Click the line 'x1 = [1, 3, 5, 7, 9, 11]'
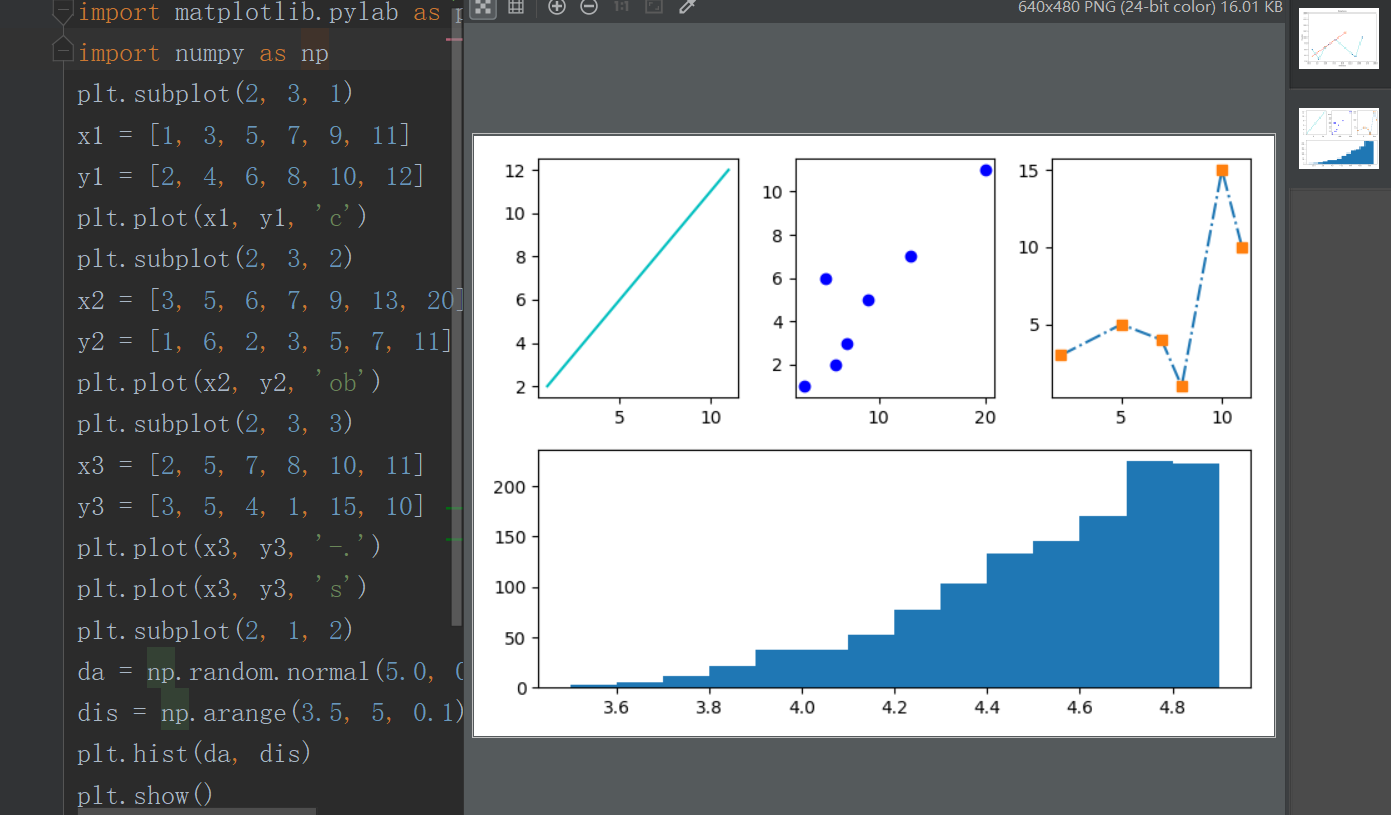 [243, 135]
